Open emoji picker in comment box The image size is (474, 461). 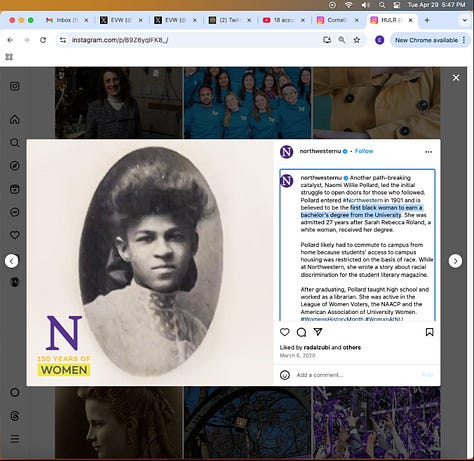[285, 375]
